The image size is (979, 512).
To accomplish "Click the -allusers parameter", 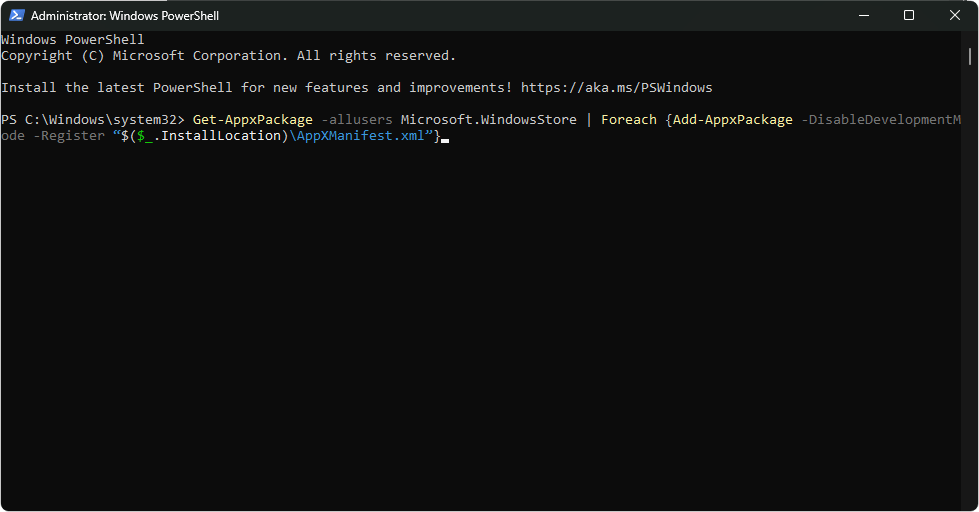I will click(x=357, y=120).
